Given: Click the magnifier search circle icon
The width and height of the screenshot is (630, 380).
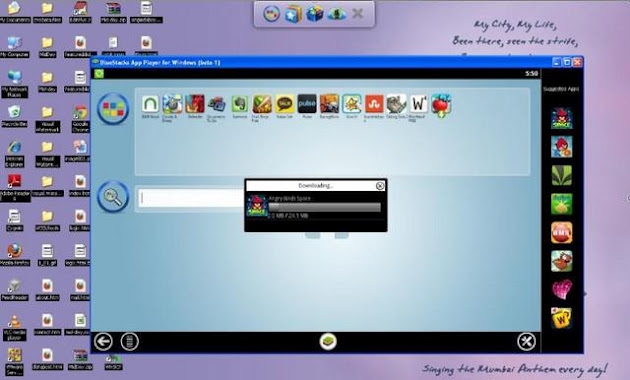Looking at the screenshot, I should tap(113, 196).
